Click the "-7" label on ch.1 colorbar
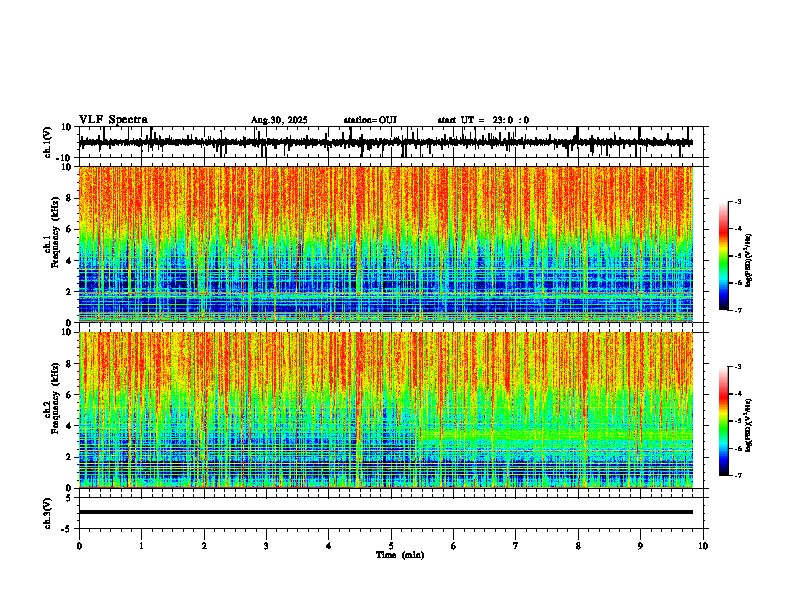The width and height of the screenshot is (792, 612). 737,310
